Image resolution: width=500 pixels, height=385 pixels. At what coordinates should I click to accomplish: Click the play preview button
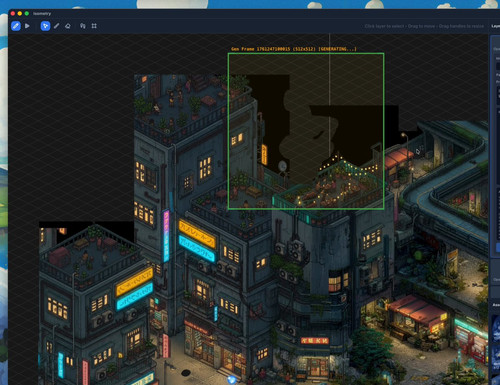27,26
